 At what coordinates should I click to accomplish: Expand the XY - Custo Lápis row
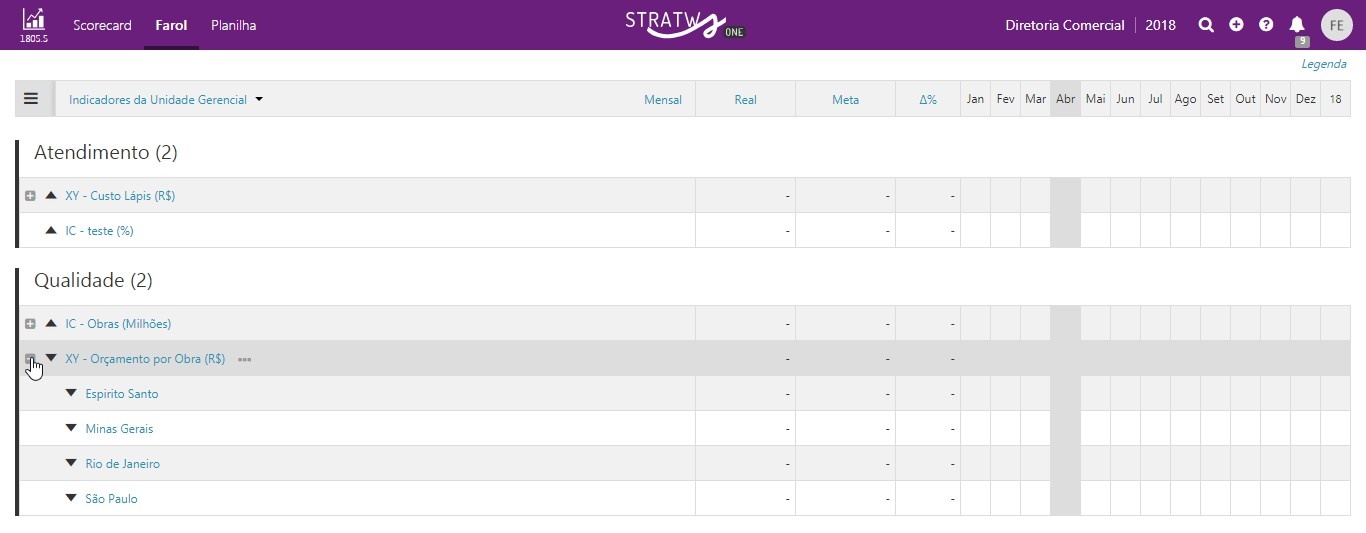tap(30, 196)
